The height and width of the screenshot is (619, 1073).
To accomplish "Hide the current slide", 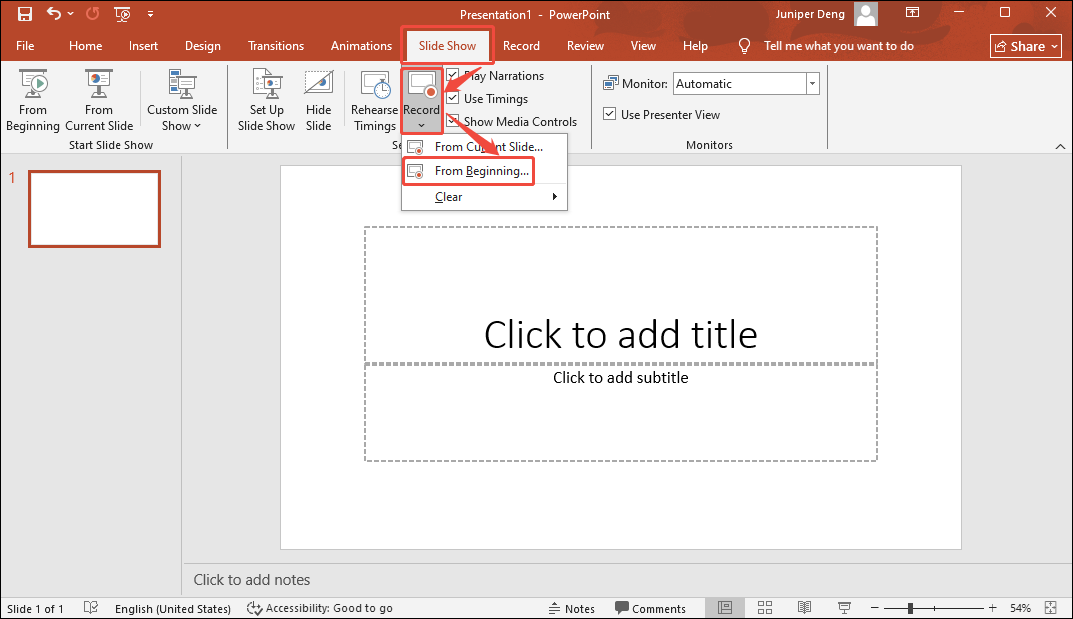I will [318, 99].
